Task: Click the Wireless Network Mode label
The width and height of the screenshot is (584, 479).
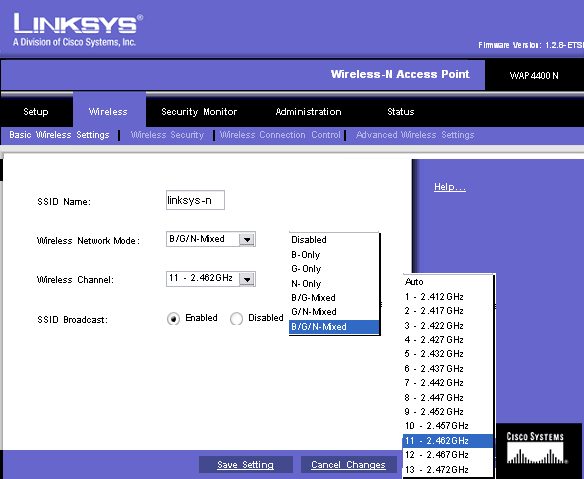Action: coord(88,241)
